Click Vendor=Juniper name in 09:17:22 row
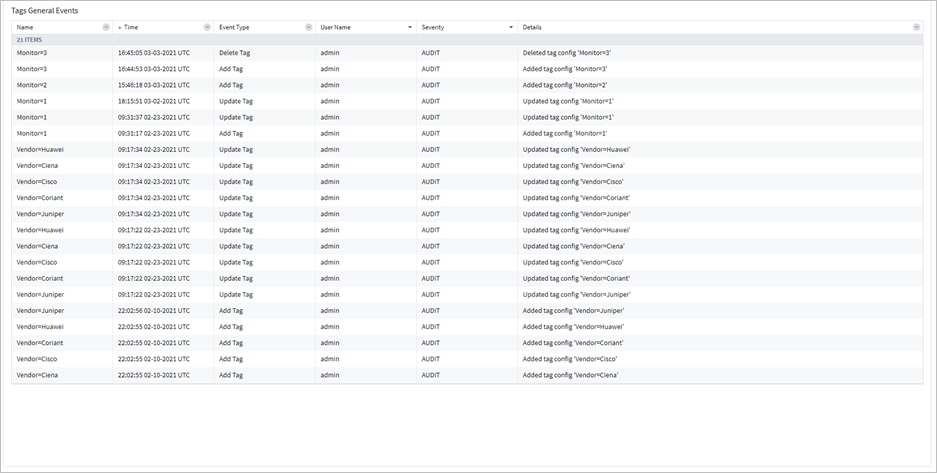Viewport: 937px width, 473px height. coord(40,294)
